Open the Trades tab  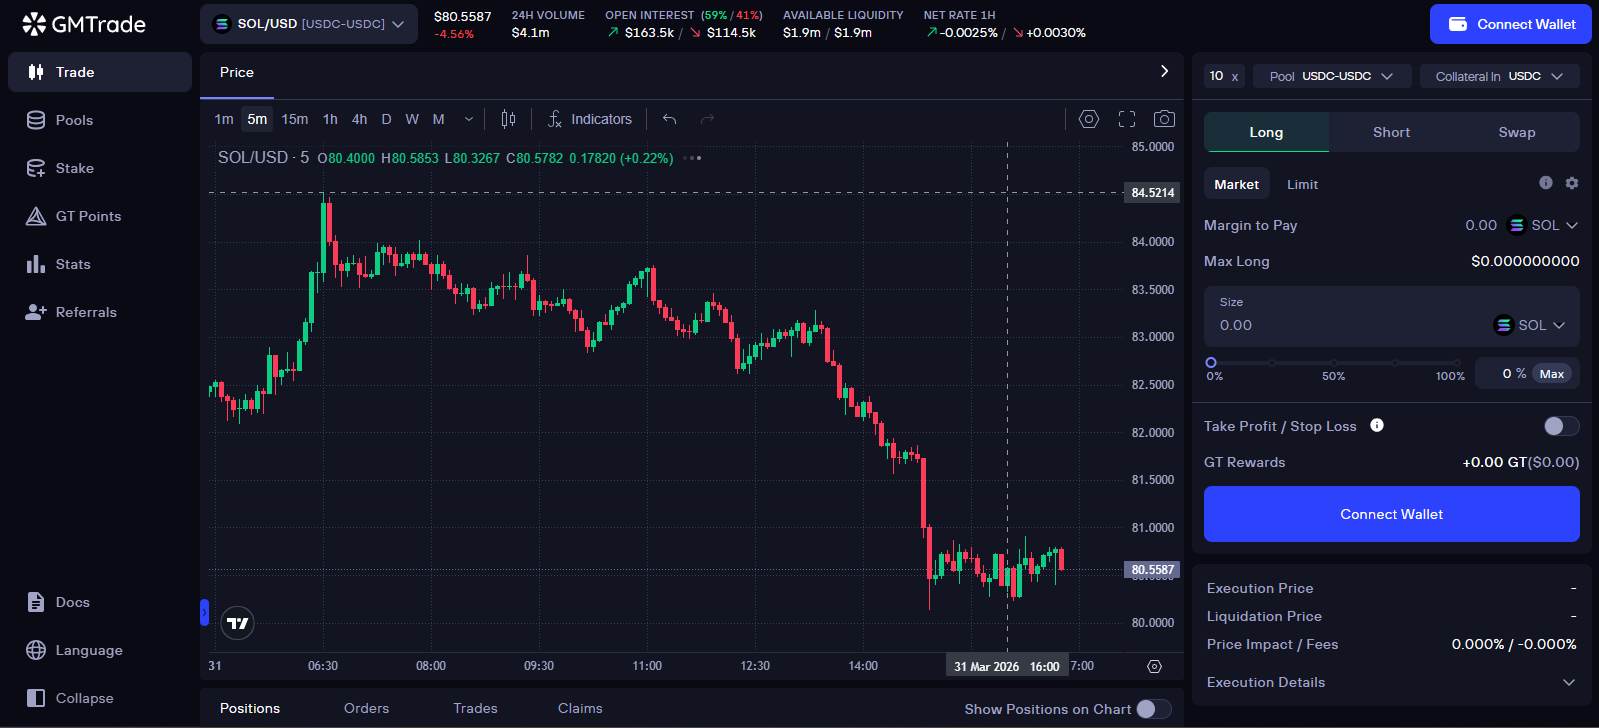475,708
